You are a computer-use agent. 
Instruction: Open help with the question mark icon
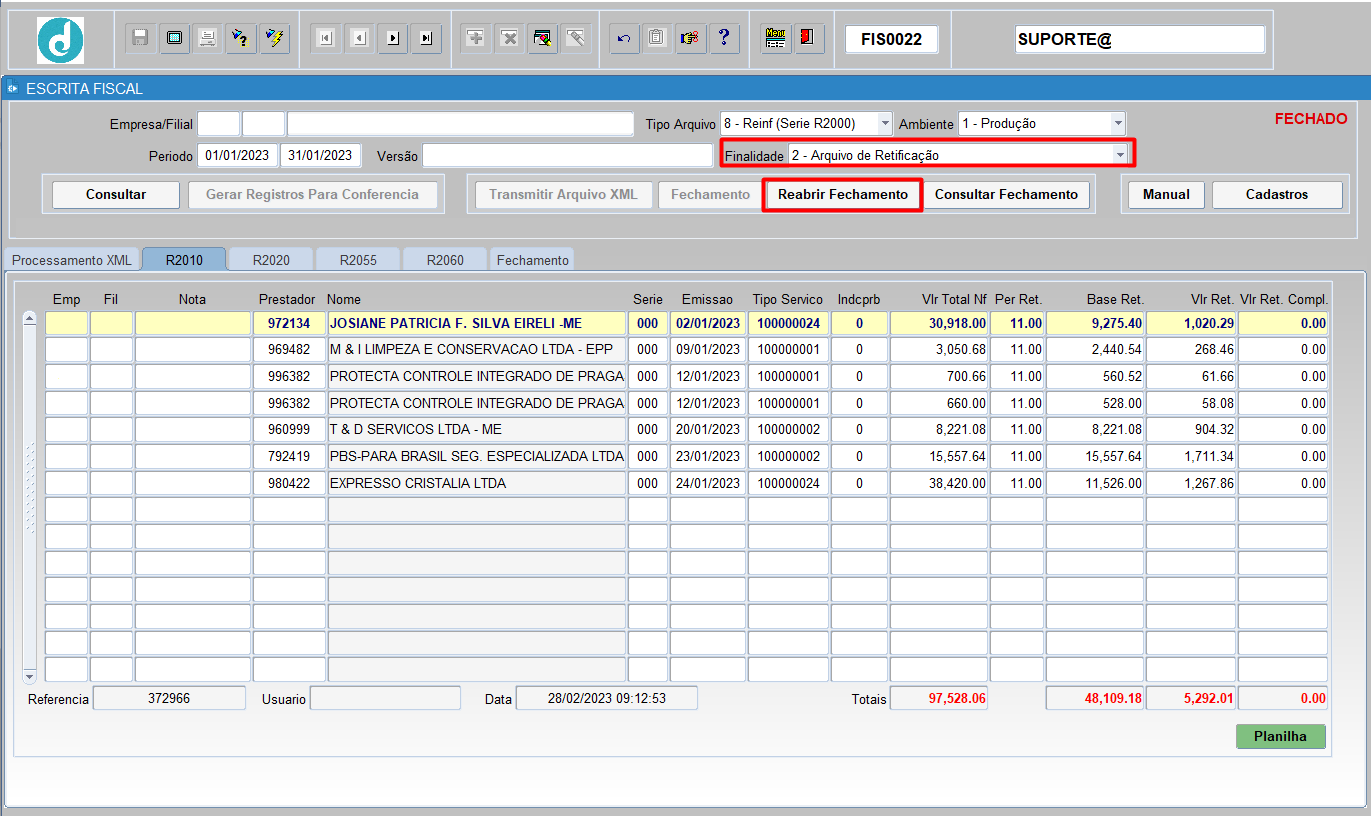click(723, 38)
